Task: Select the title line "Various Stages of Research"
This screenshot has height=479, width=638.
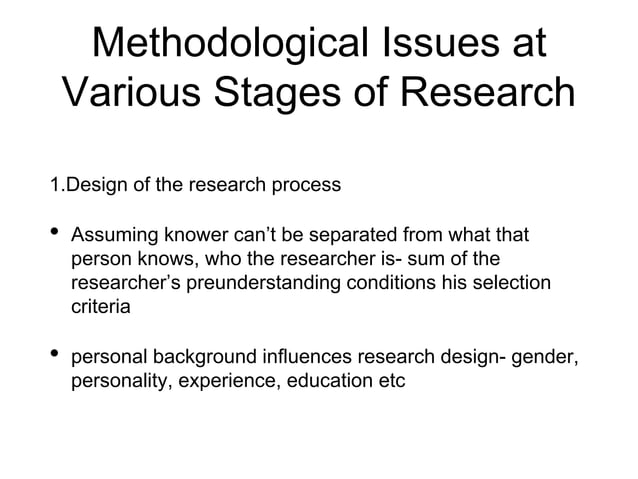Action: pos(319,94)
